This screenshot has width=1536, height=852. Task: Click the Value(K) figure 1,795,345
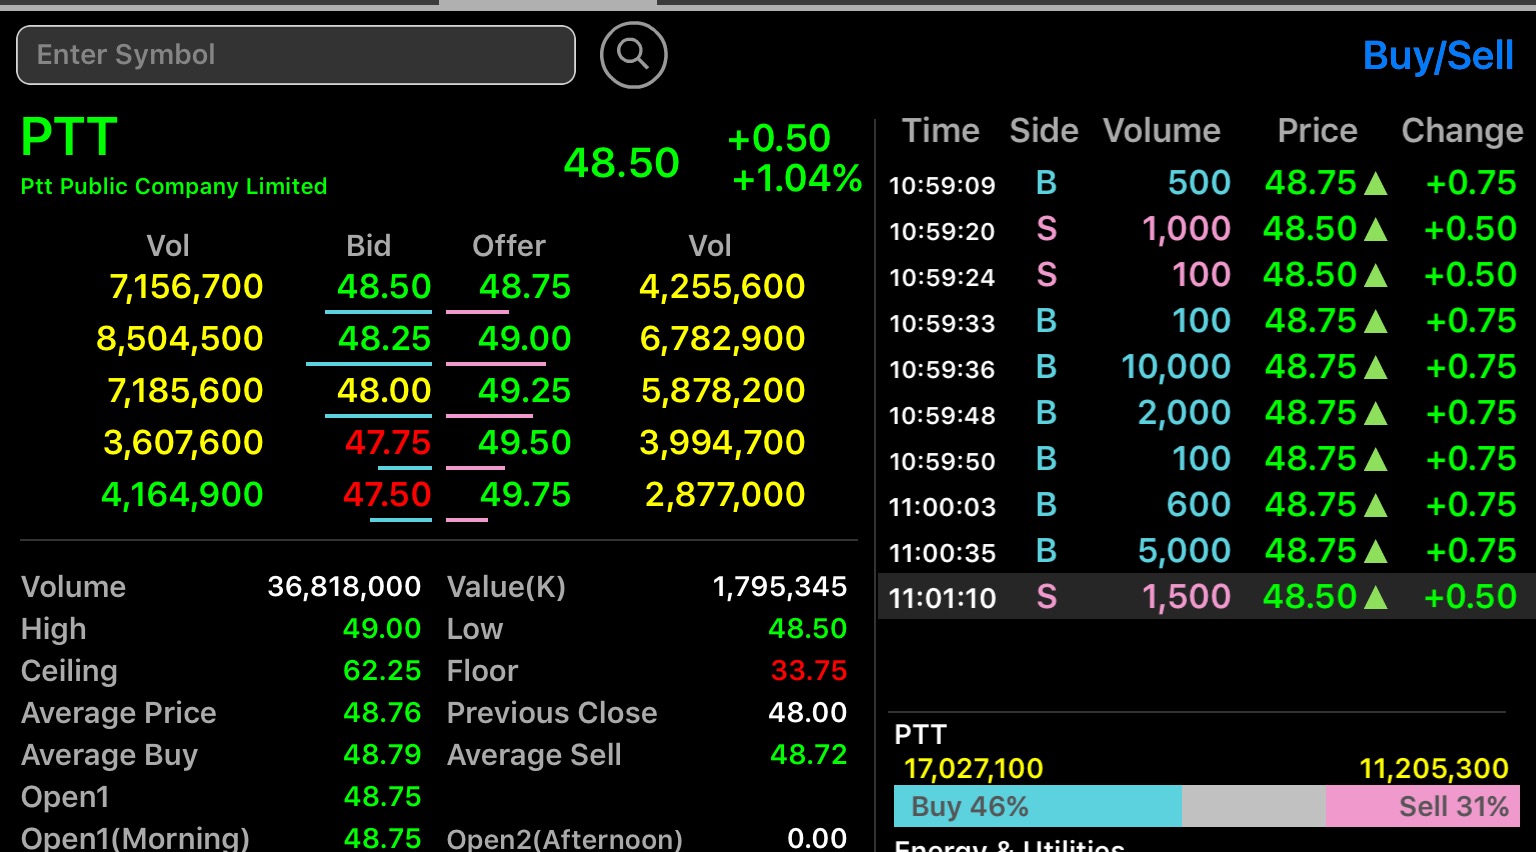[x=780, y=587]
